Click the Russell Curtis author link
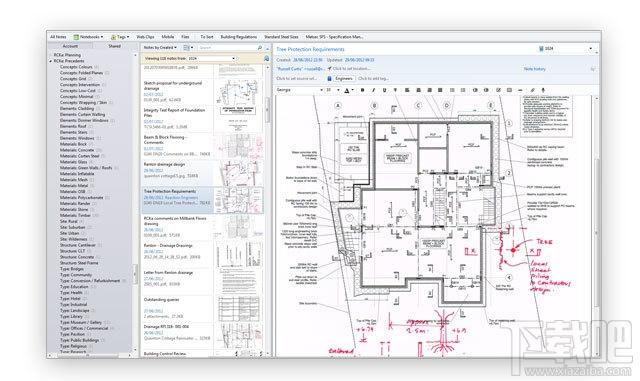This screenshot has width=640, height=381. 300,69
